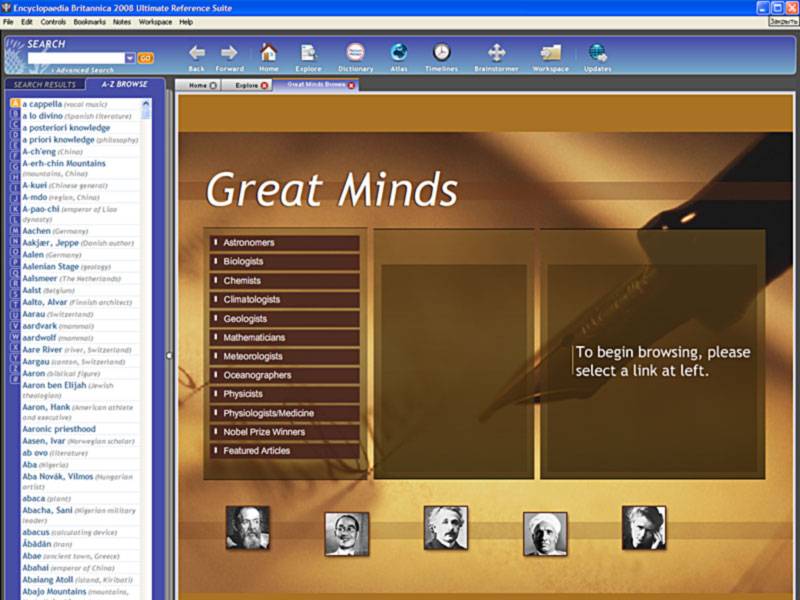Expand the Oceanographers category
Viewport: 800px width, 600px height.
coord(285,376)
